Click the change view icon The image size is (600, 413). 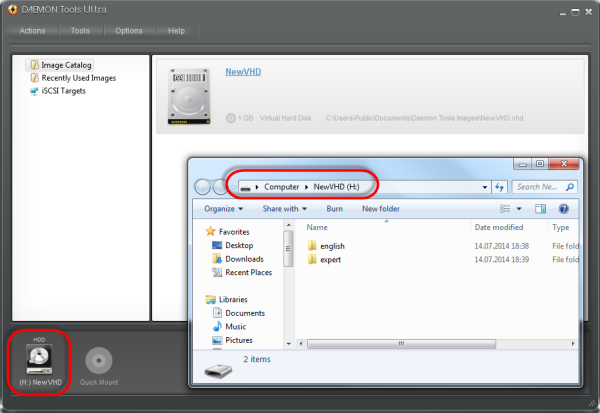[x=505, y=209]
